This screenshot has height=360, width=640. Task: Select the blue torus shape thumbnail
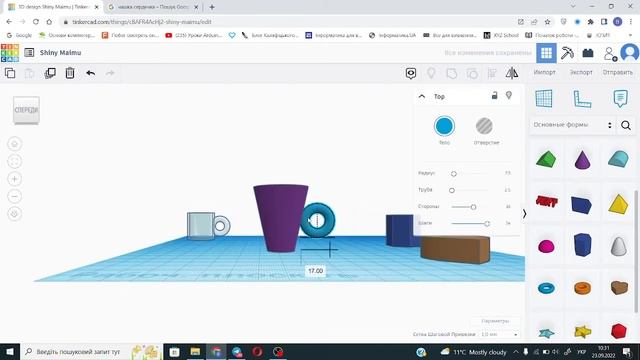click(x=546, y=288)
